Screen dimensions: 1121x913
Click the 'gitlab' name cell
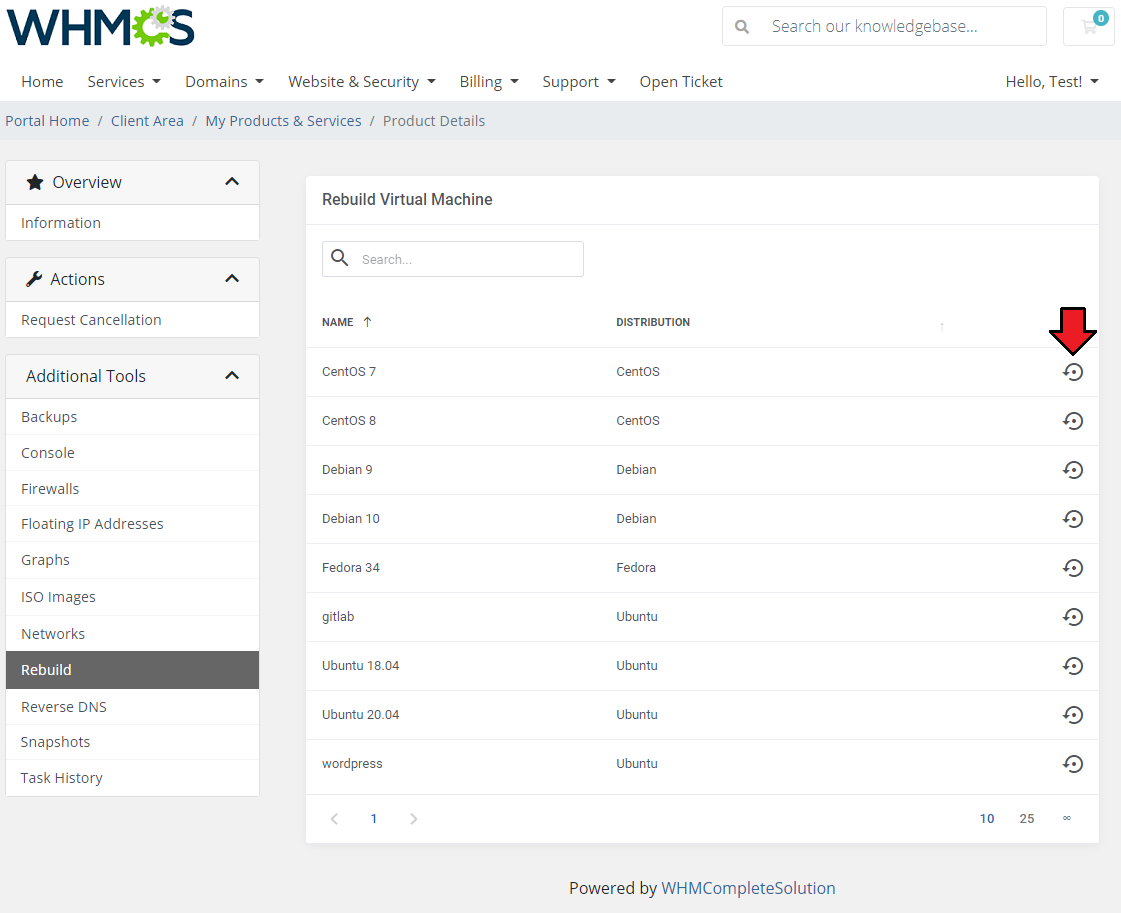(337, 617)
